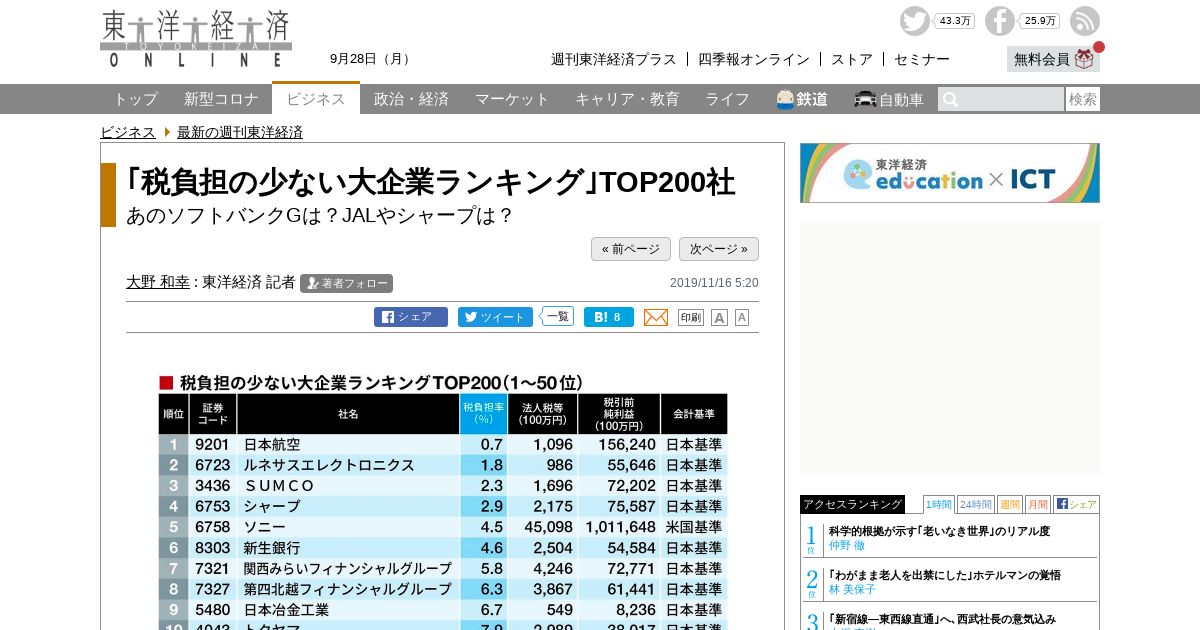Open the 政治・経済 navigation tab
The width and height of the screenshot is (1200, 630).
411,99
